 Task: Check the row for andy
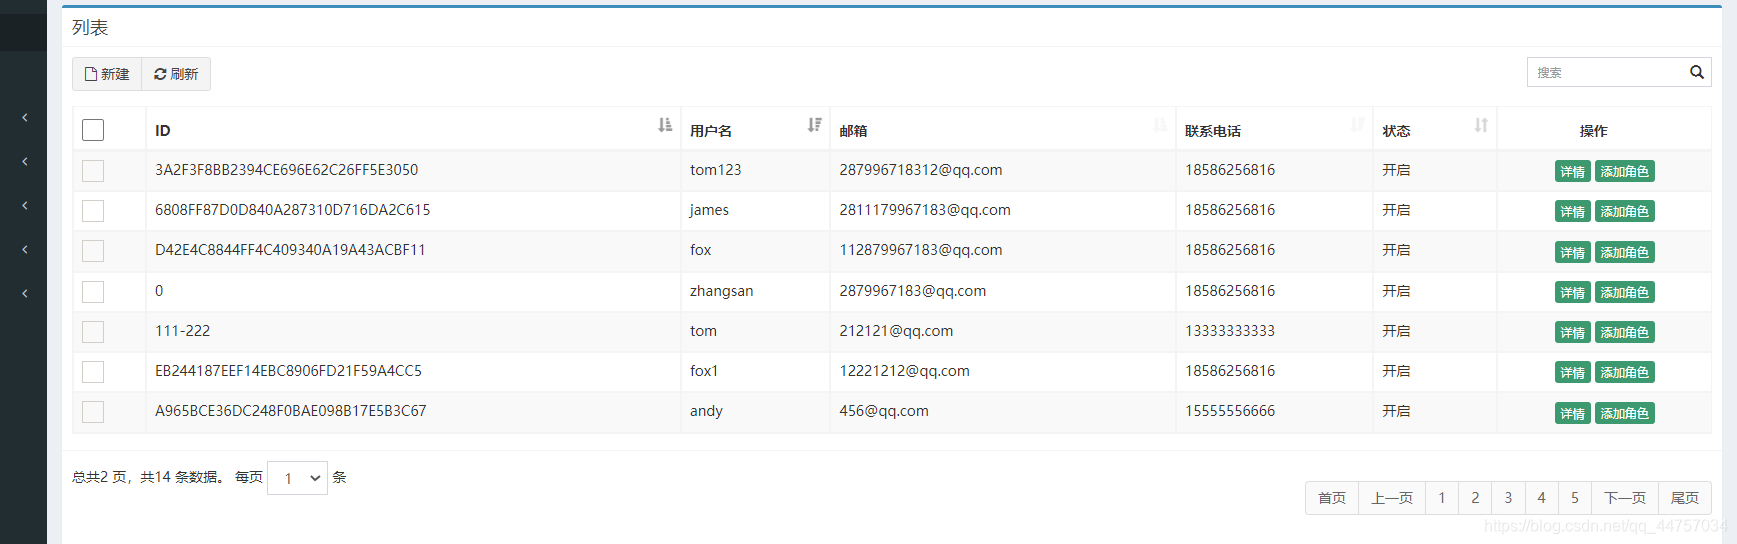(93, 412)
